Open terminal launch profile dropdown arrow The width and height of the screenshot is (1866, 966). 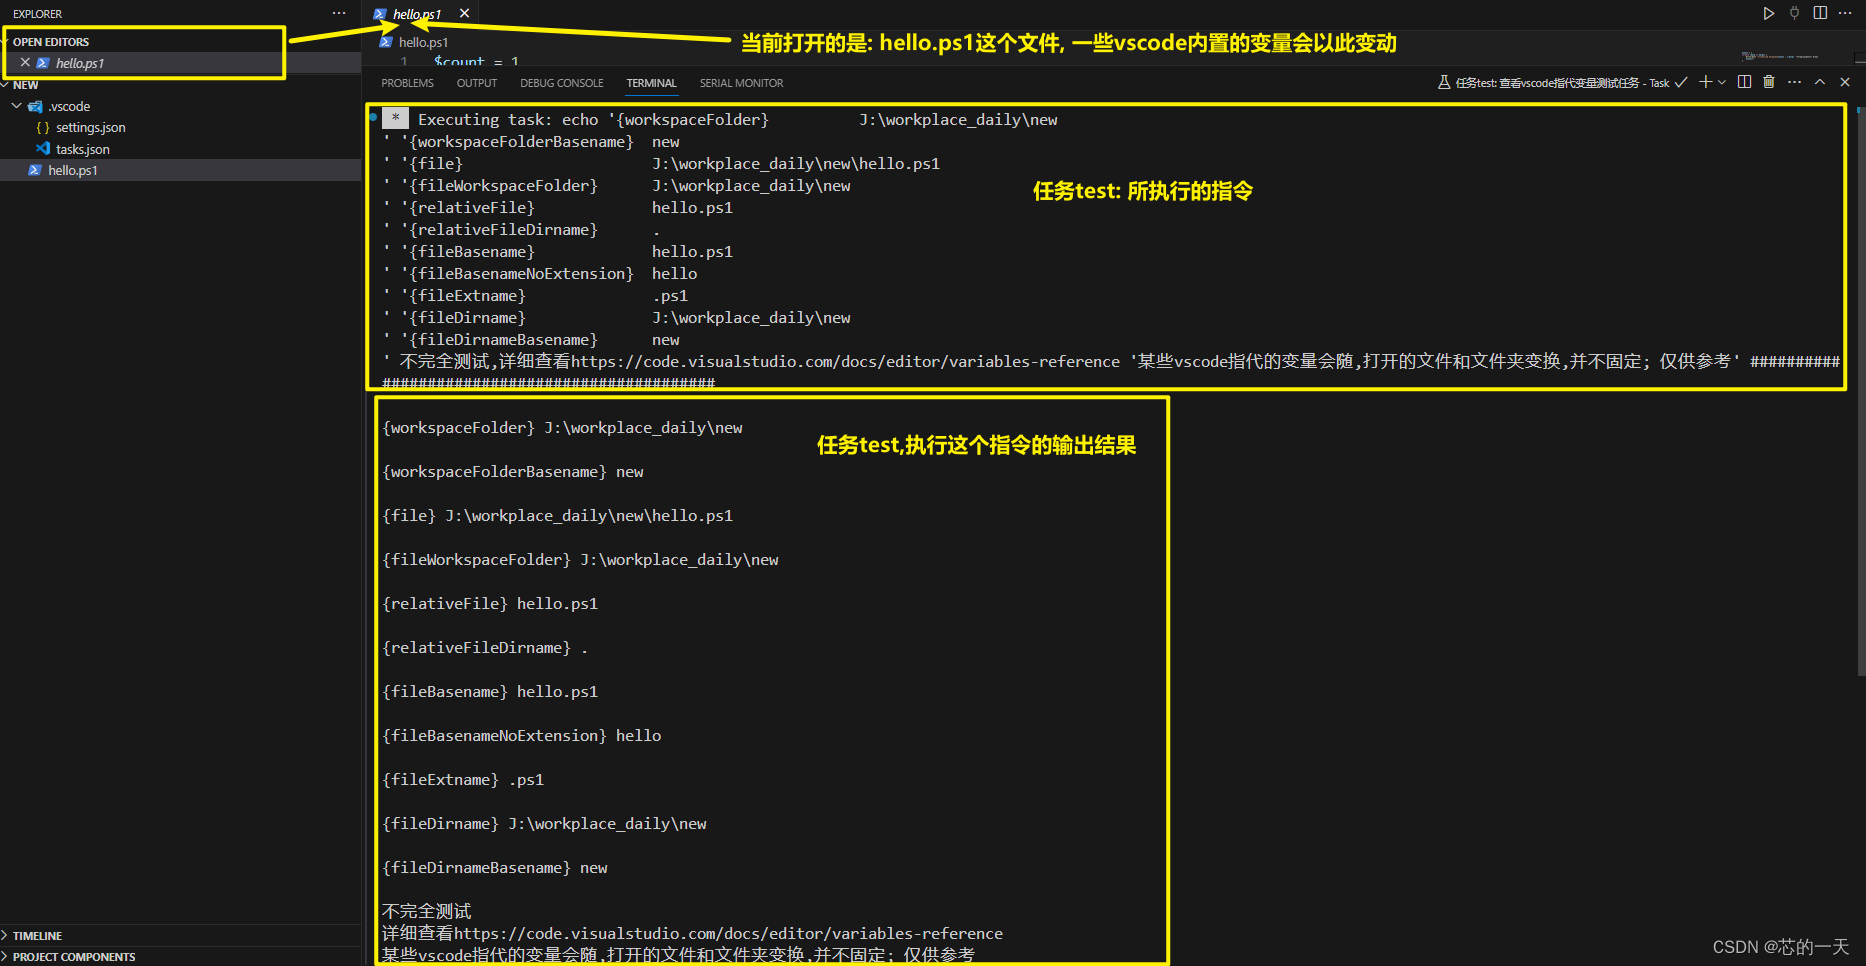(x=1722, y=82)
